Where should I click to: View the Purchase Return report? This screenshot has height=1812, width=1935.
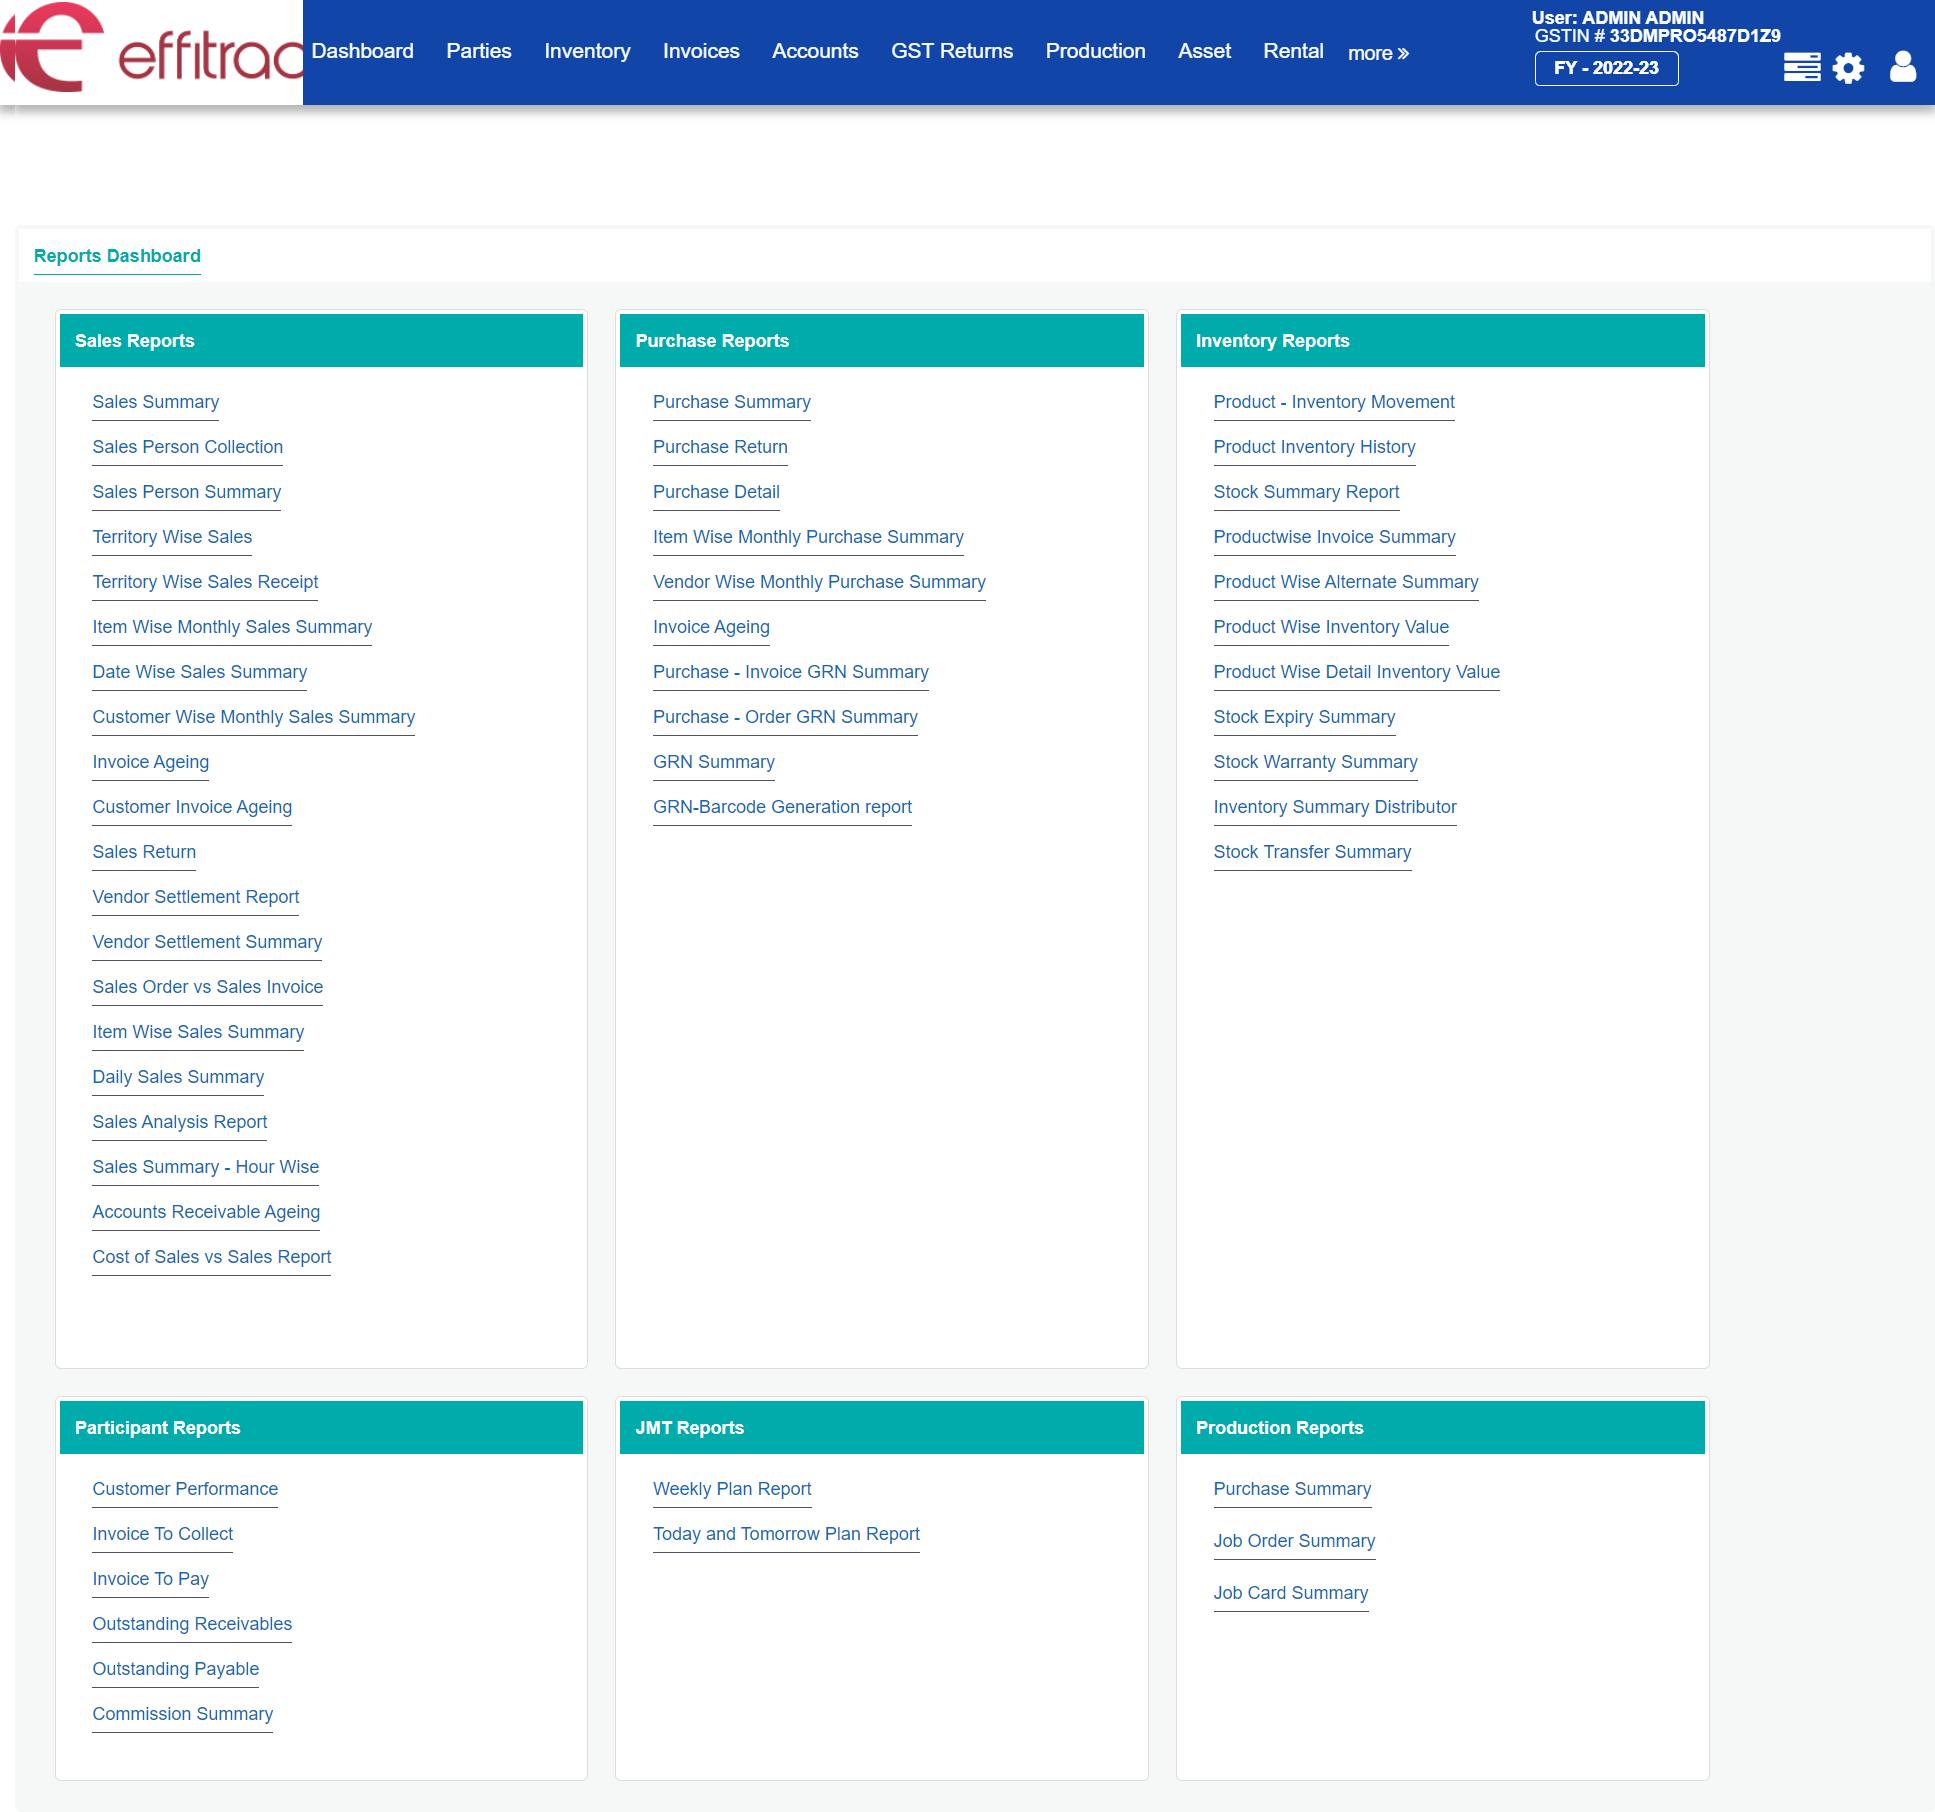tap(720, 447)
